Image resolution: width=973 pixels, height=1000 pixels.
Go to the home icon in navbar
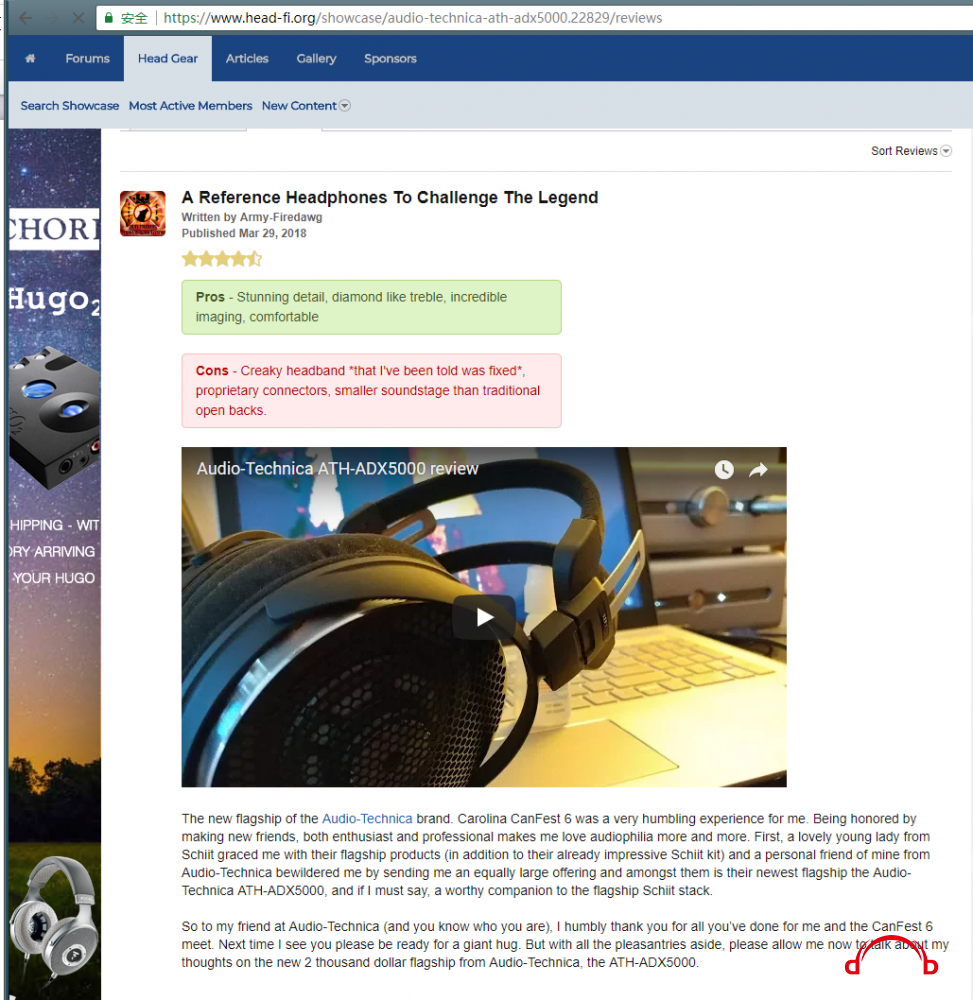[x=30, y=59]
